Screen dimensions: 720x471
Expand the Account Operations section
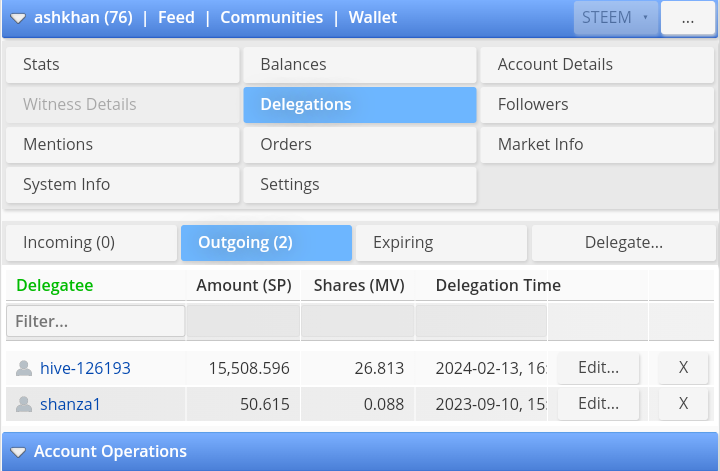tap(18, 452)
